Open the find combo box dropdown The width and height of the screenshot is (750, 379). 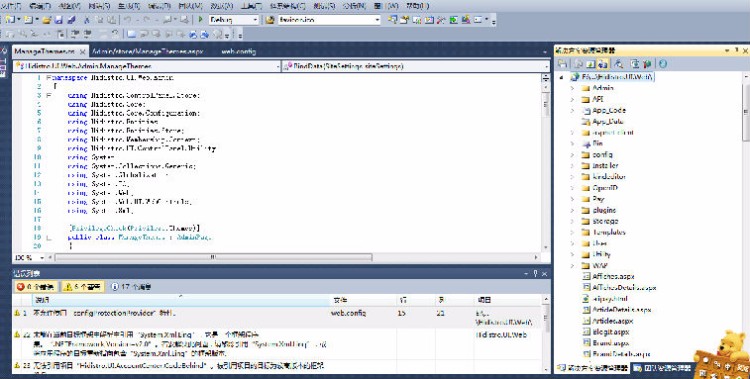coord(377,20)
